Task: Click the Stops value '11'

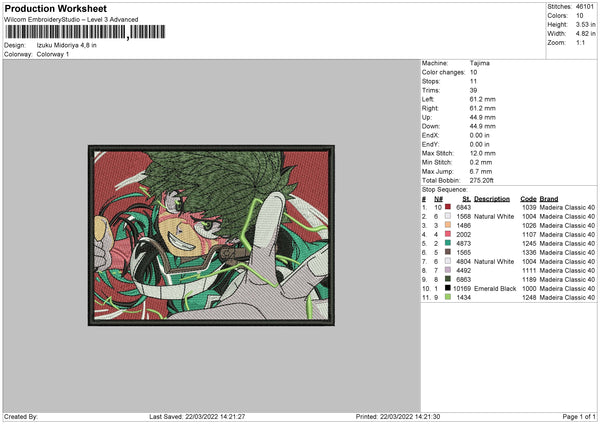Action: (473, 81)
